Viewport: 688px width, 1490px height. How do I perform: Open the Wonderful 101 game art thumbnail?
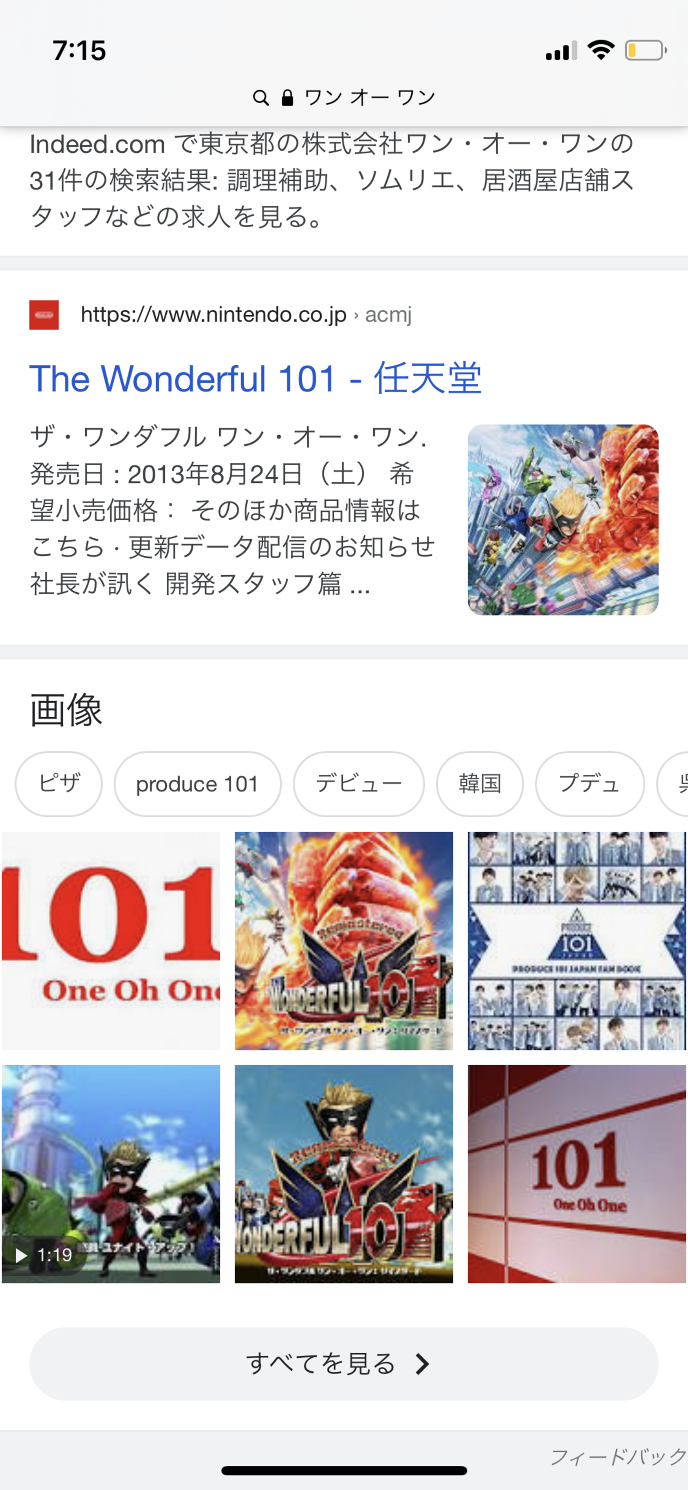(563, 519)
